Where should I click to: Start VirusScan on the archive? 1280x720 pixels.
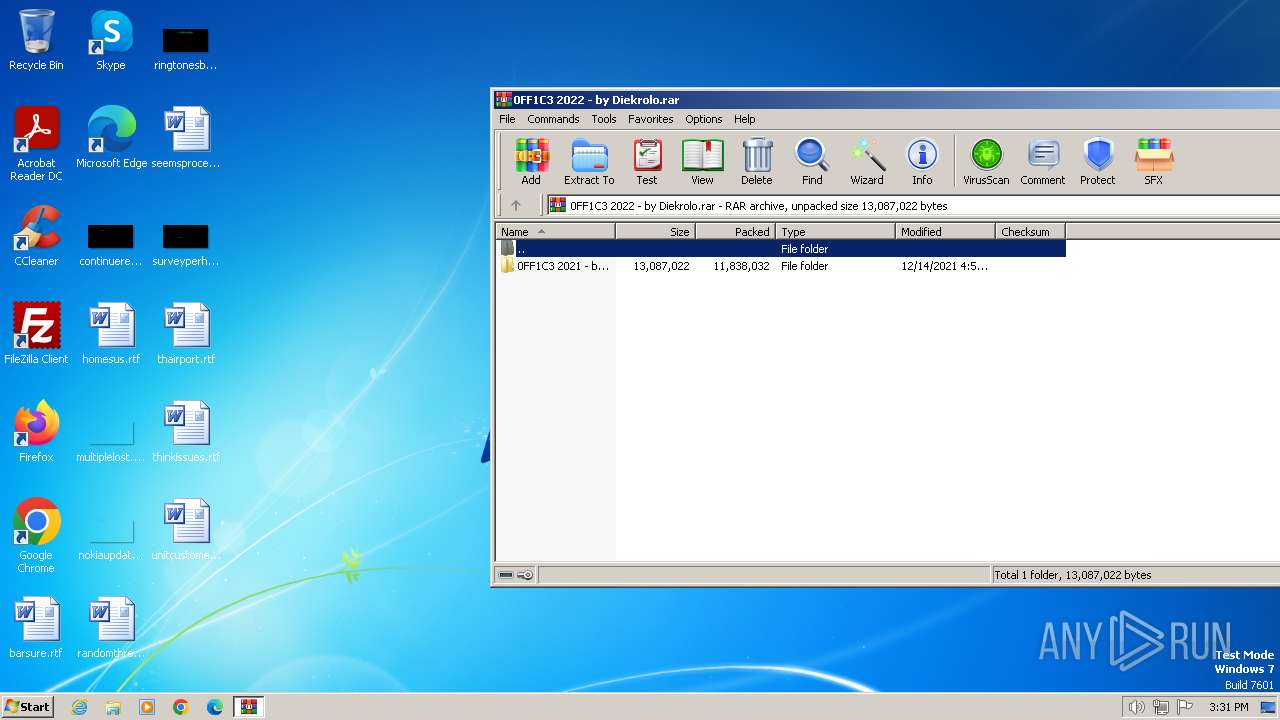coord(986,162)
